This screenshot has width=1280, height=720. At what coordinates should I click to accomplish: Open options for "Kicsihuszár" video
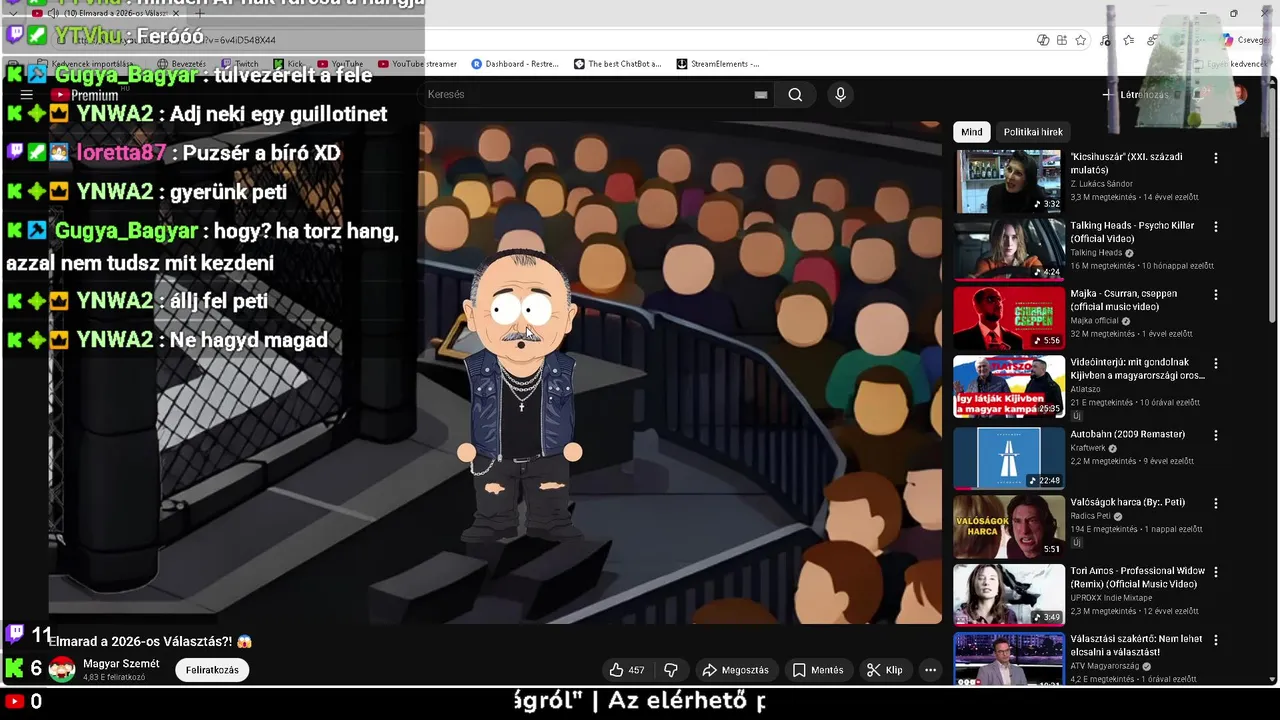tap(1216, 158)
